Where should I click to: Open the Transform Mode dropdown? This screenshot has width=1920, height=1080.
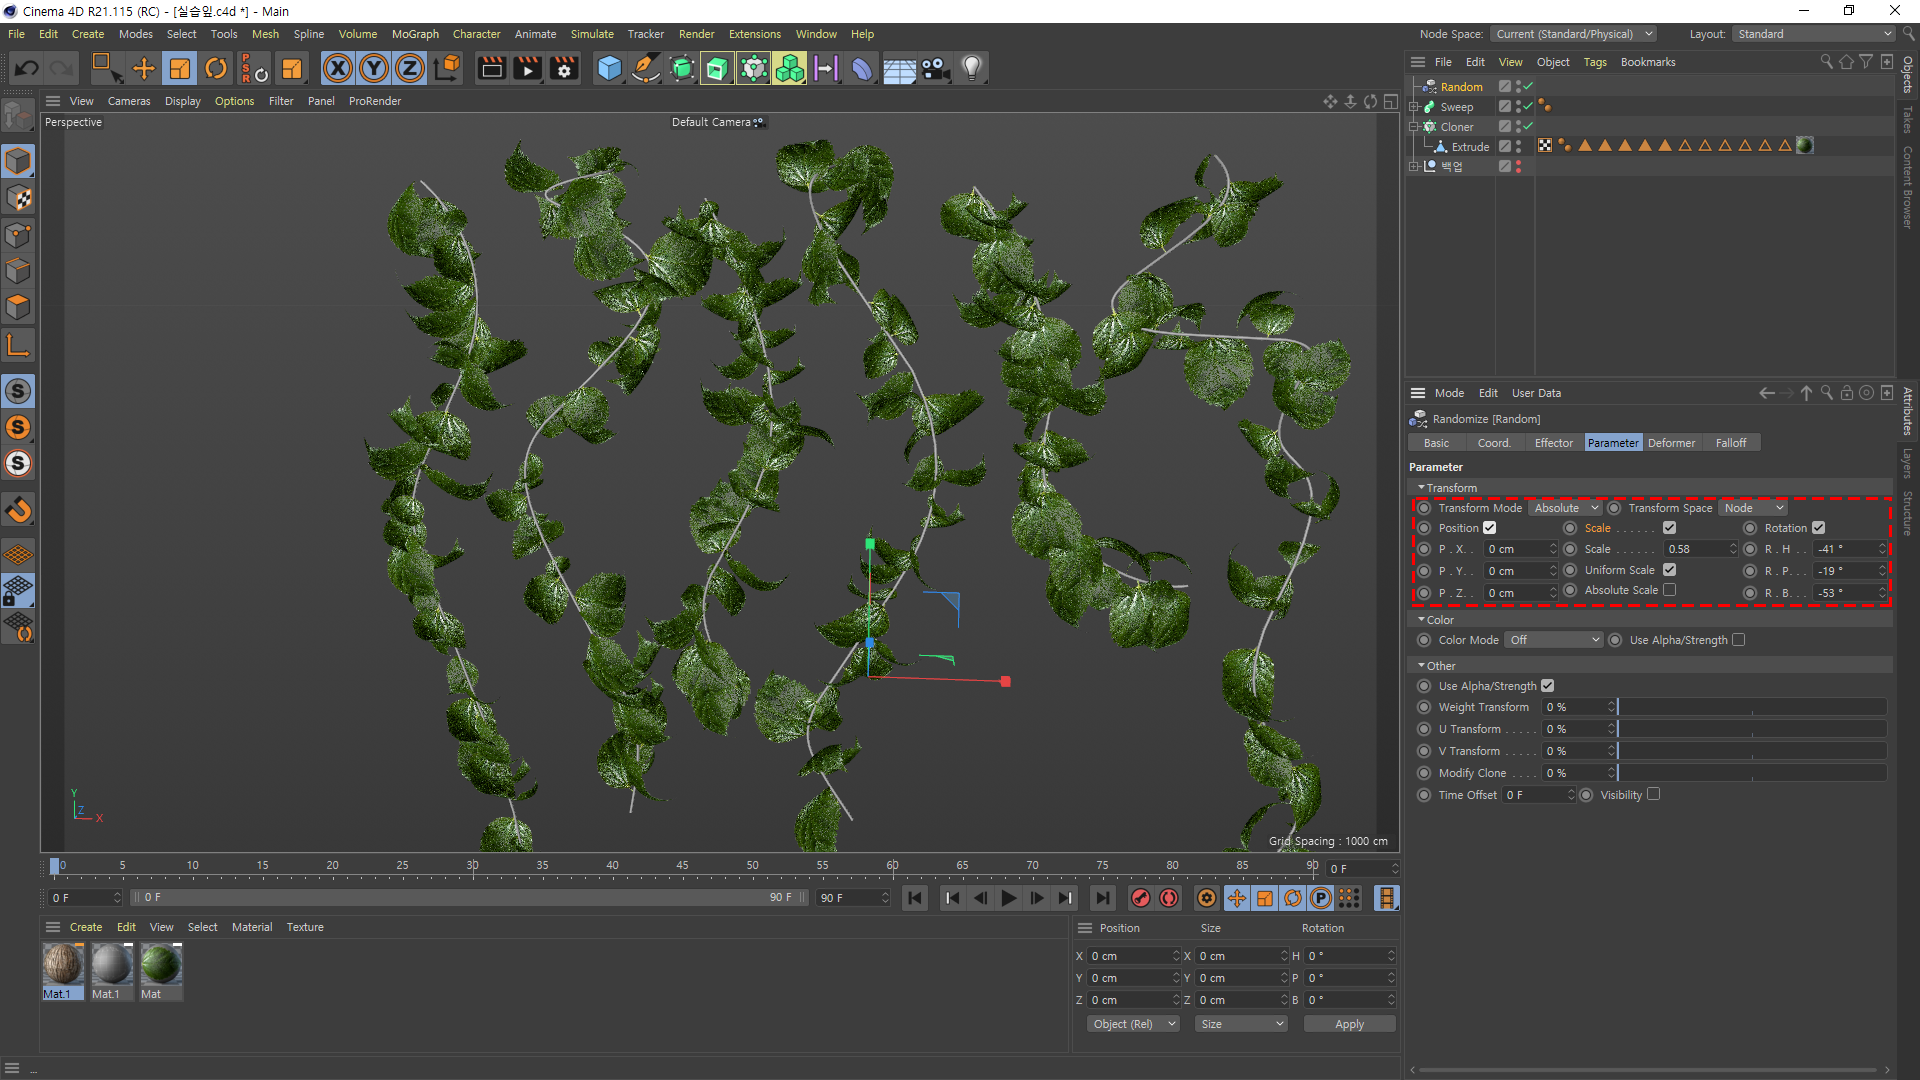tap(1566, 508)
